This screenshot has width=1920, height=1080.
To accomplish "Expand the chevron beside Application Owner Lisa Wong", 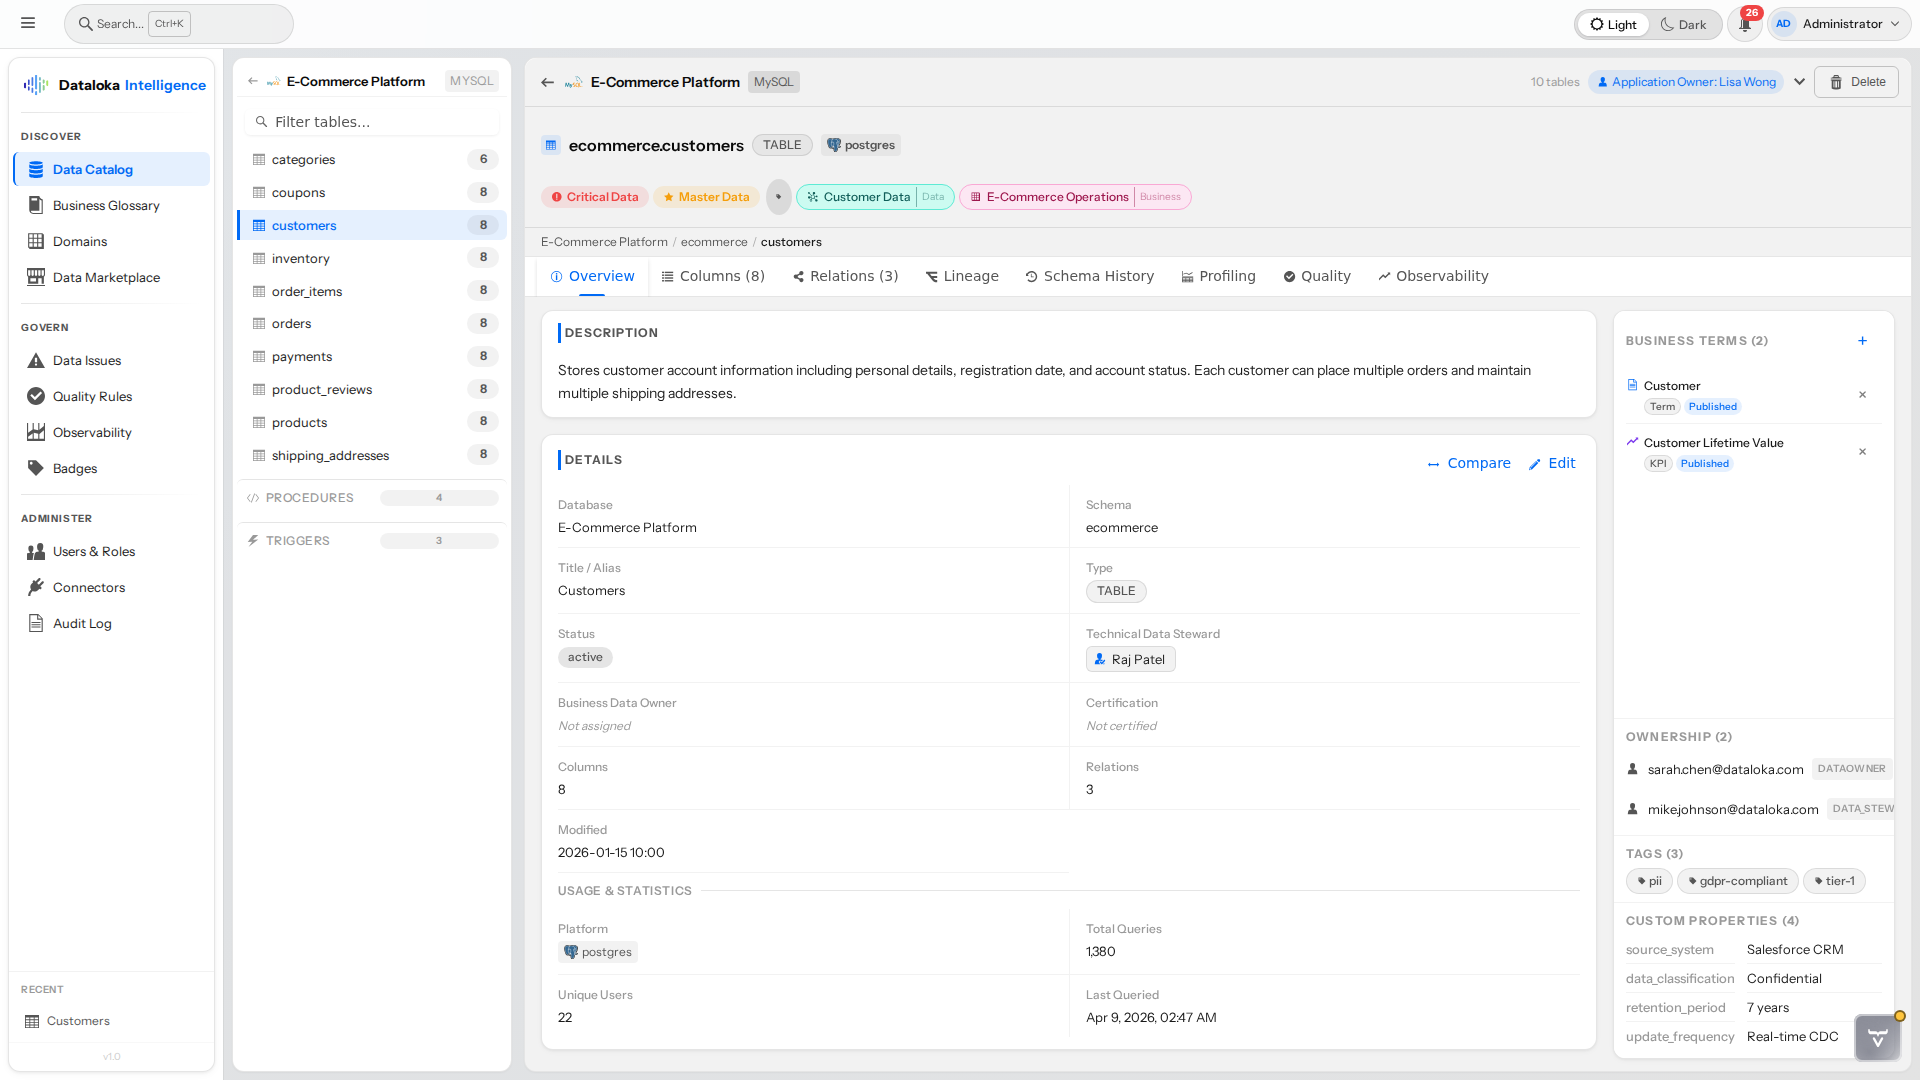I will pos(1799,82).
